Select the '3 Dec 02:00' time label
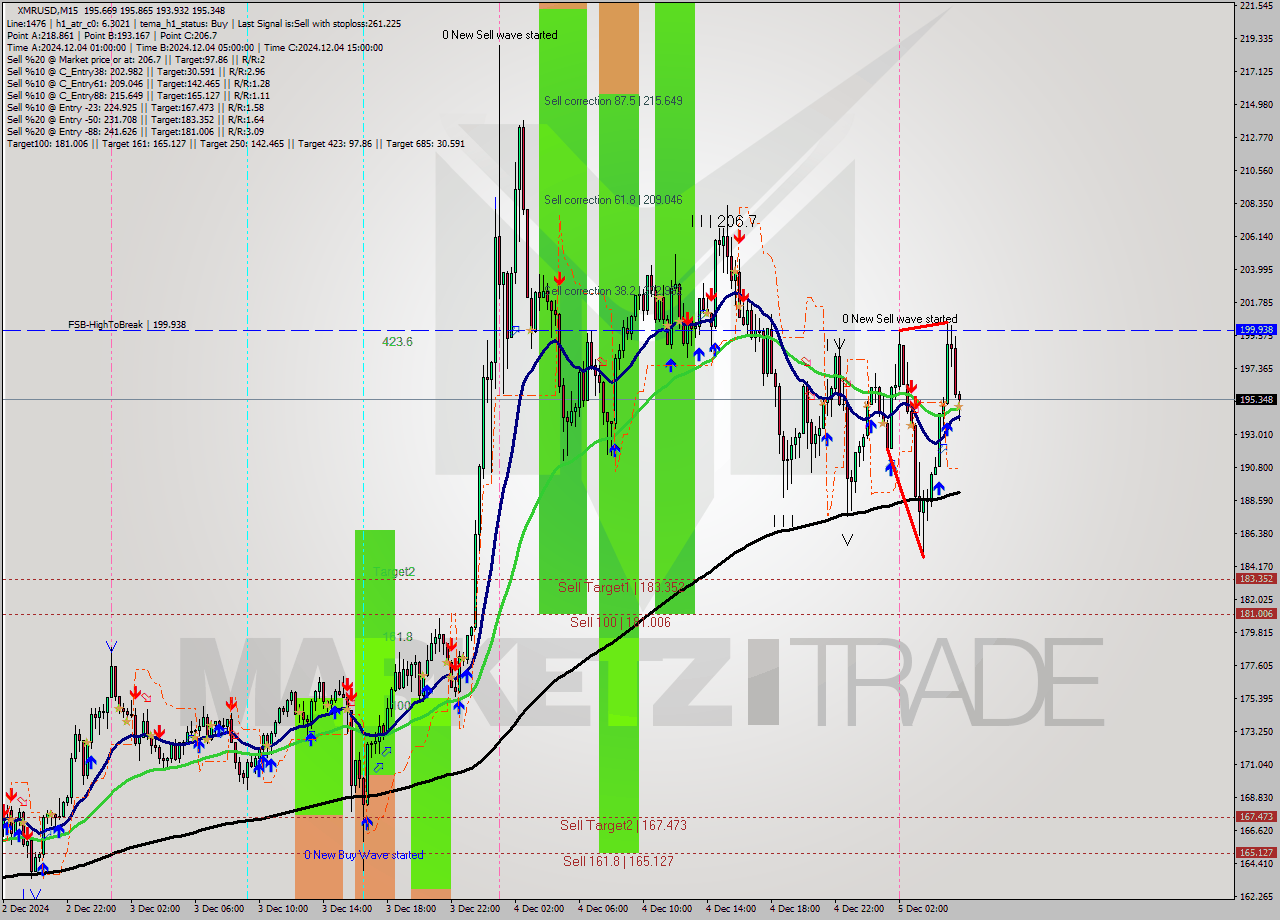 pyautogui.click(x=157, y=909)
